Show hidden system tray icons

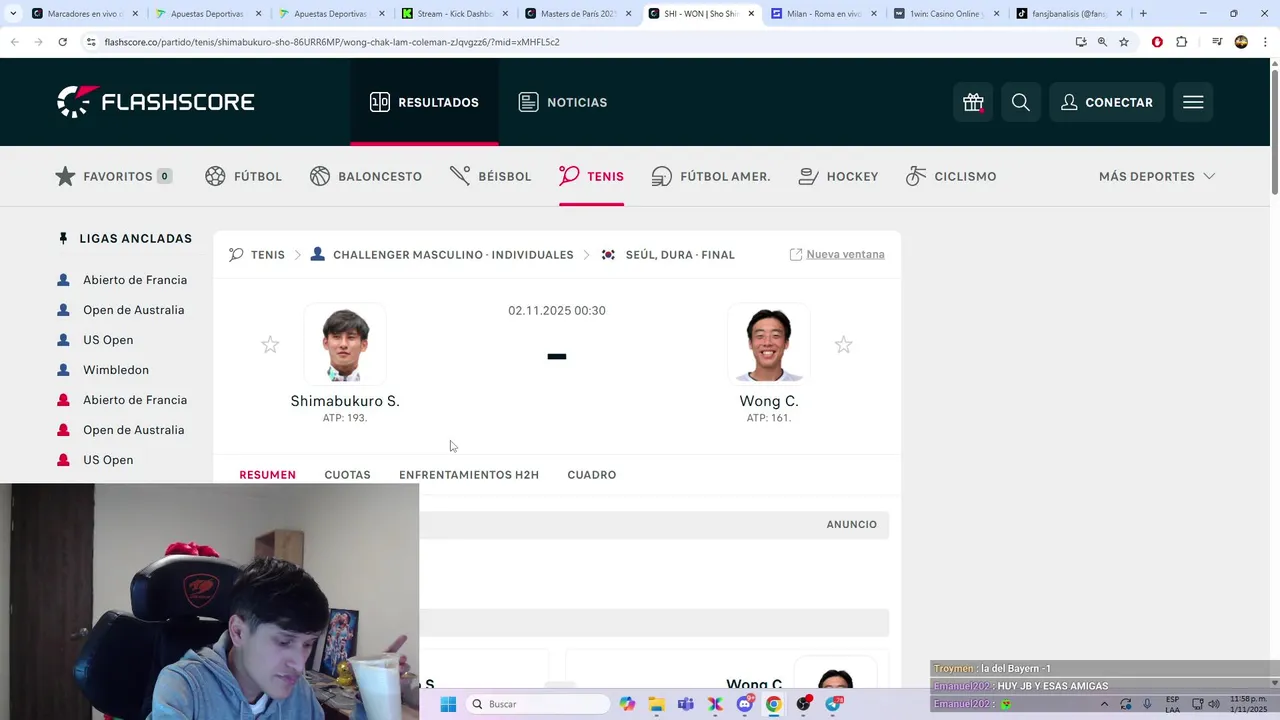click(1104, 704)
